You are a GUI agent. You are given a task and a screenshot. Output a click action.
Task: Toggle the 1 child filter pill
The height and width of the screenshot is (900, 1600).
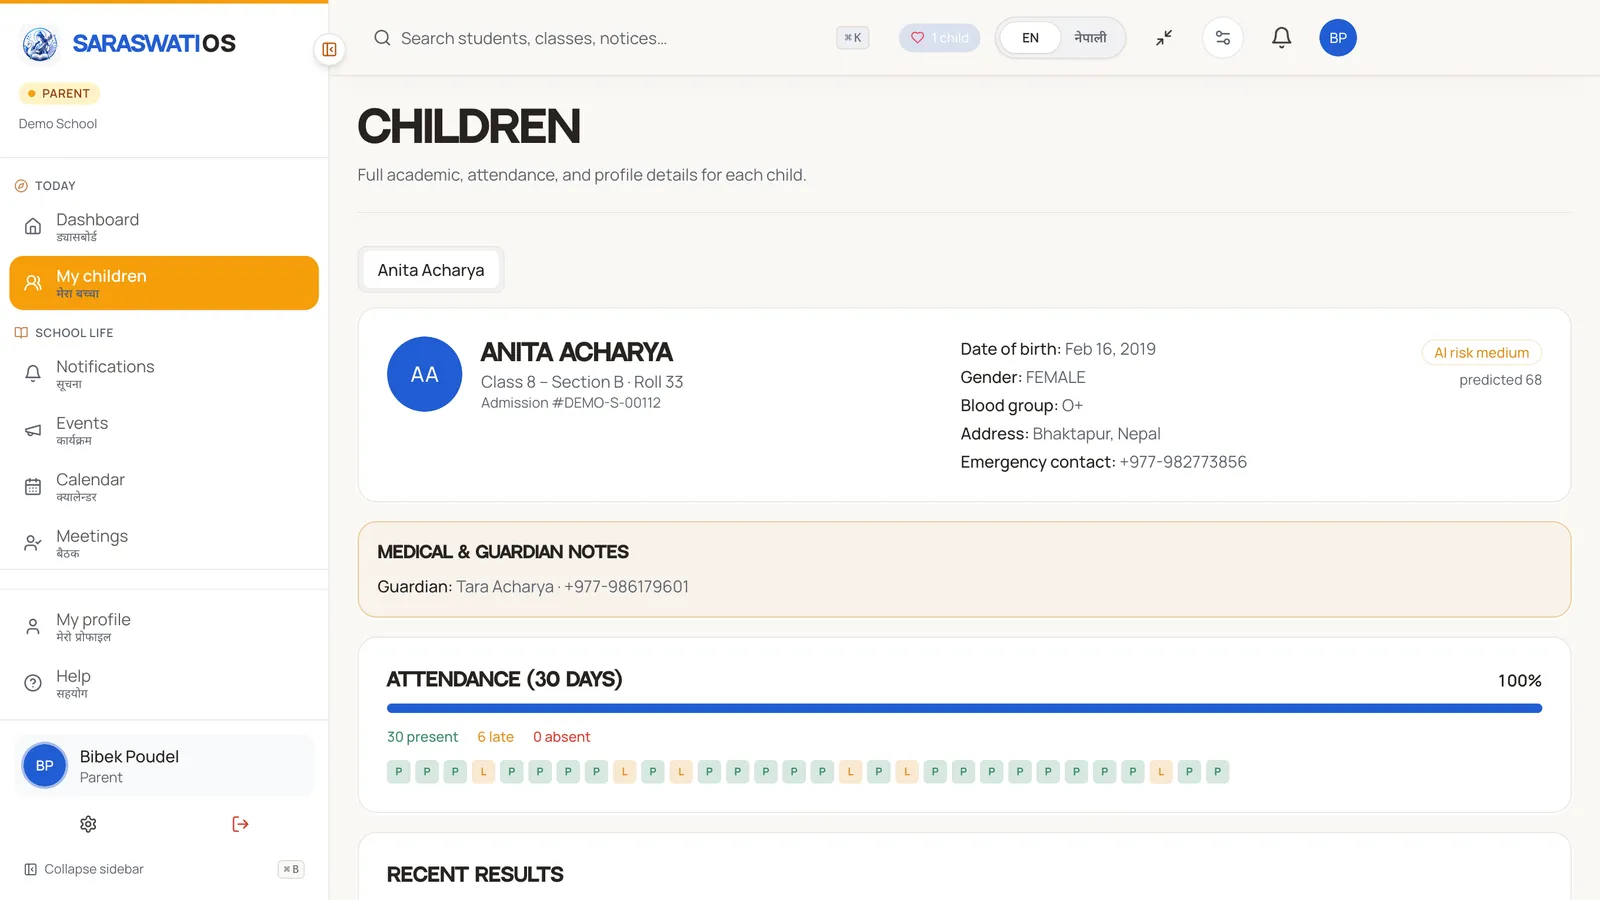pyautogui.click(x=939, y=38)
